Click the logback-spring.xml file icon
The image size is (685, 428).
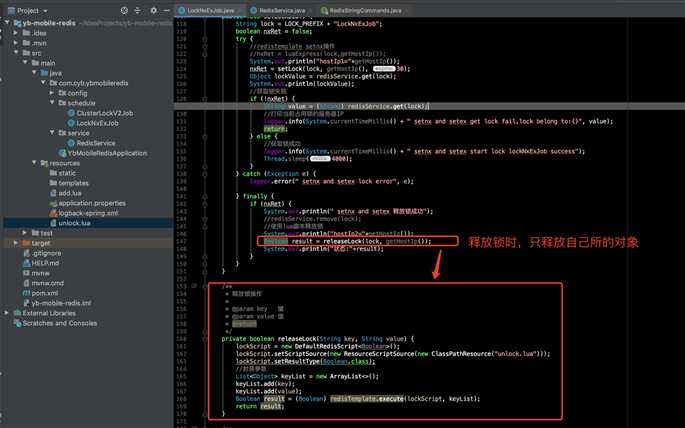(x=53, y=213)
